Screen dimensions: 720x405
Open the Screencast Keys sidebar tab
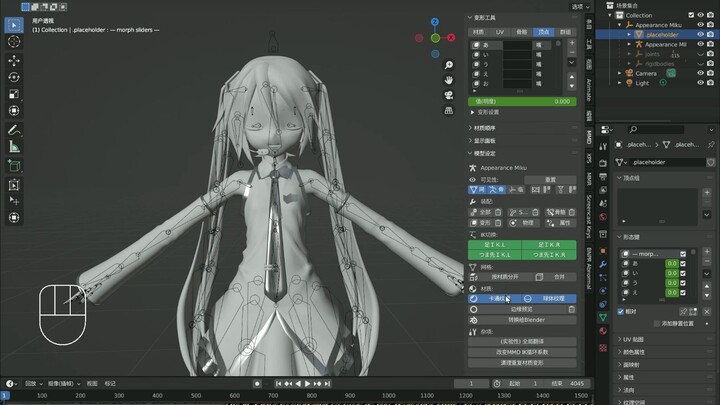click(x=589, y=217)
